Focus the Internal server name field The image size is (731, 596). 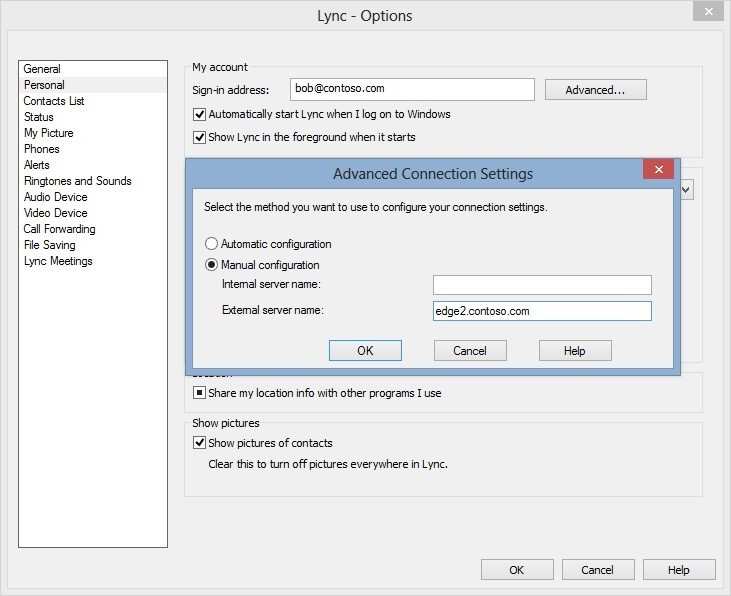(x=542, y=285)
